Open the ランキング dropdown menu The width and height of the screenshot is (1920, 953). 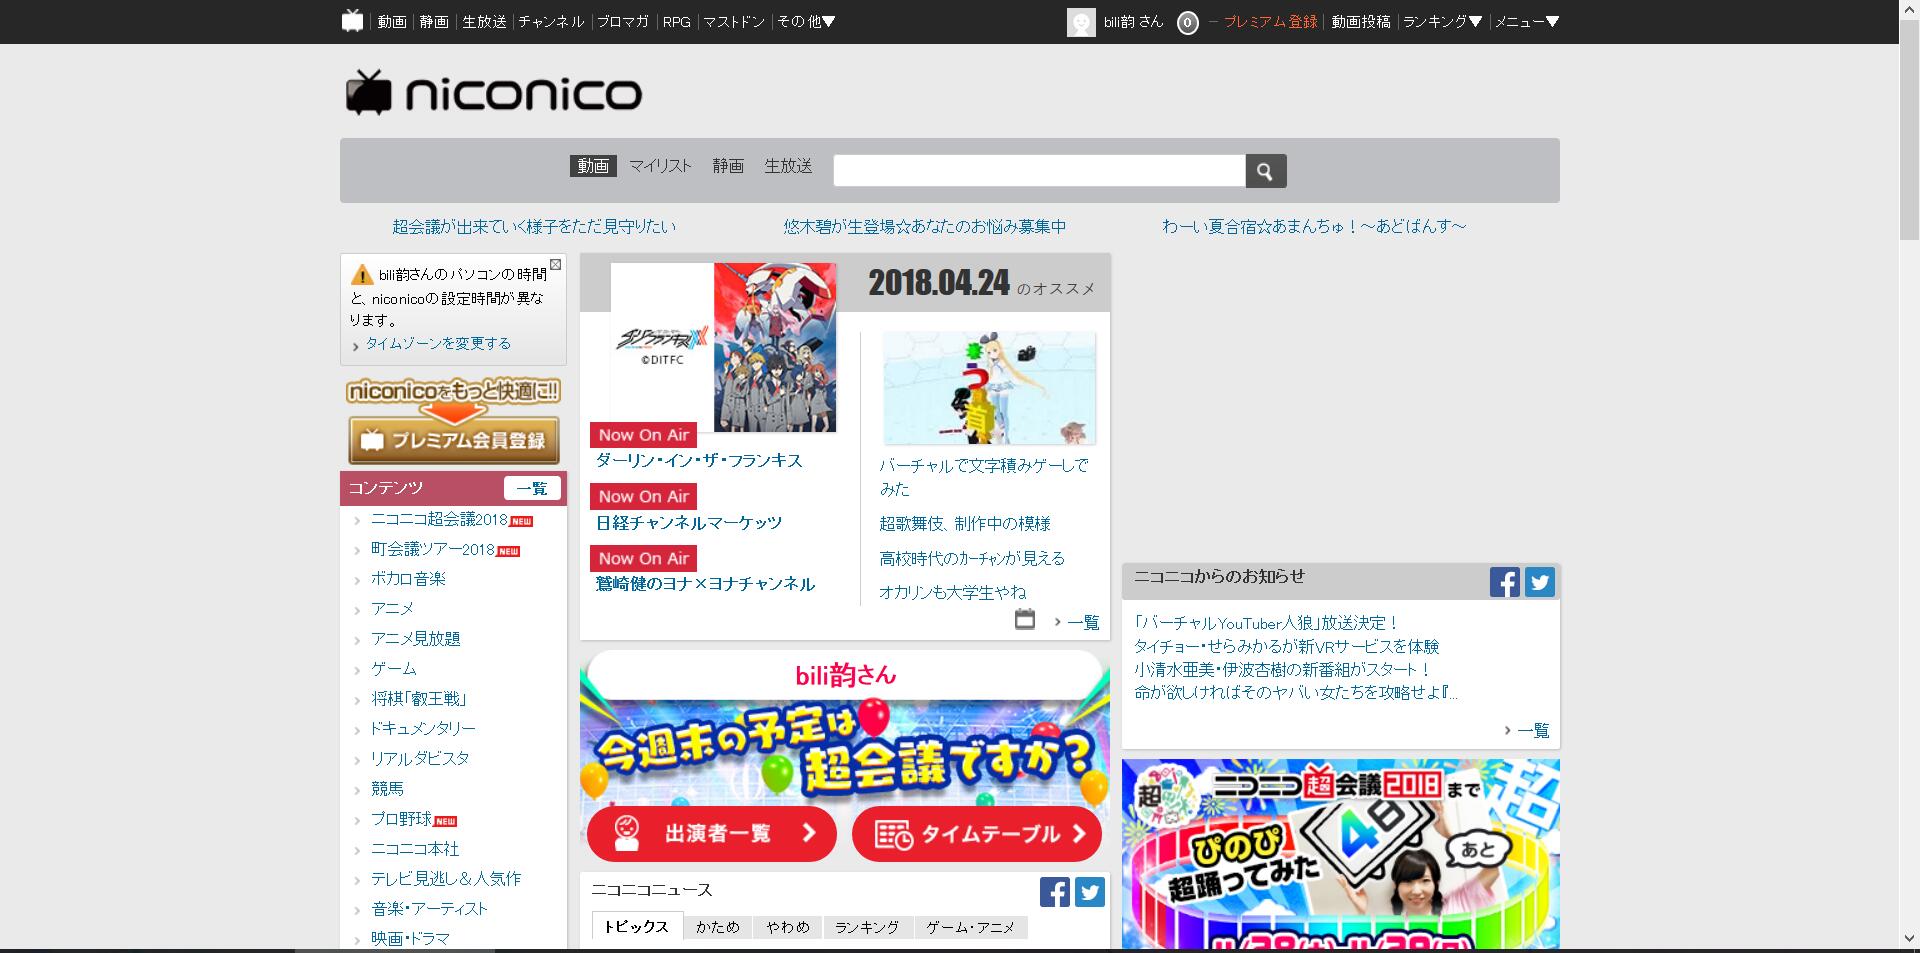coord(1442,22)
